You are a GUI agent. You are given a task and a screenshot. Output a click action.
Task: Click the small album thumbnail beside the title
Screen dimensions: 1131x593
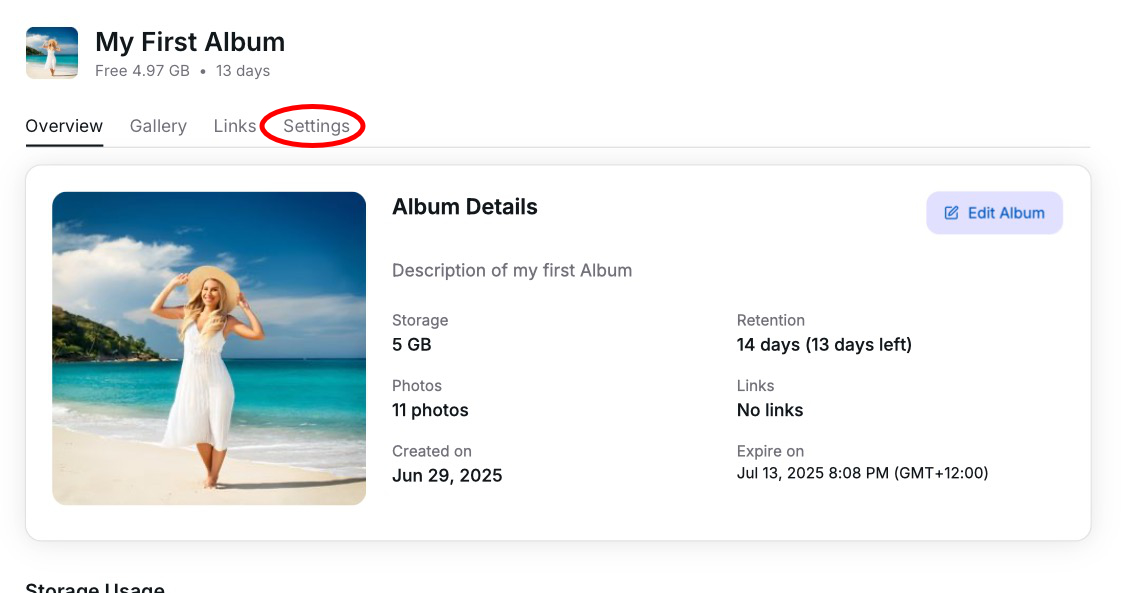(x=52, y=53)
